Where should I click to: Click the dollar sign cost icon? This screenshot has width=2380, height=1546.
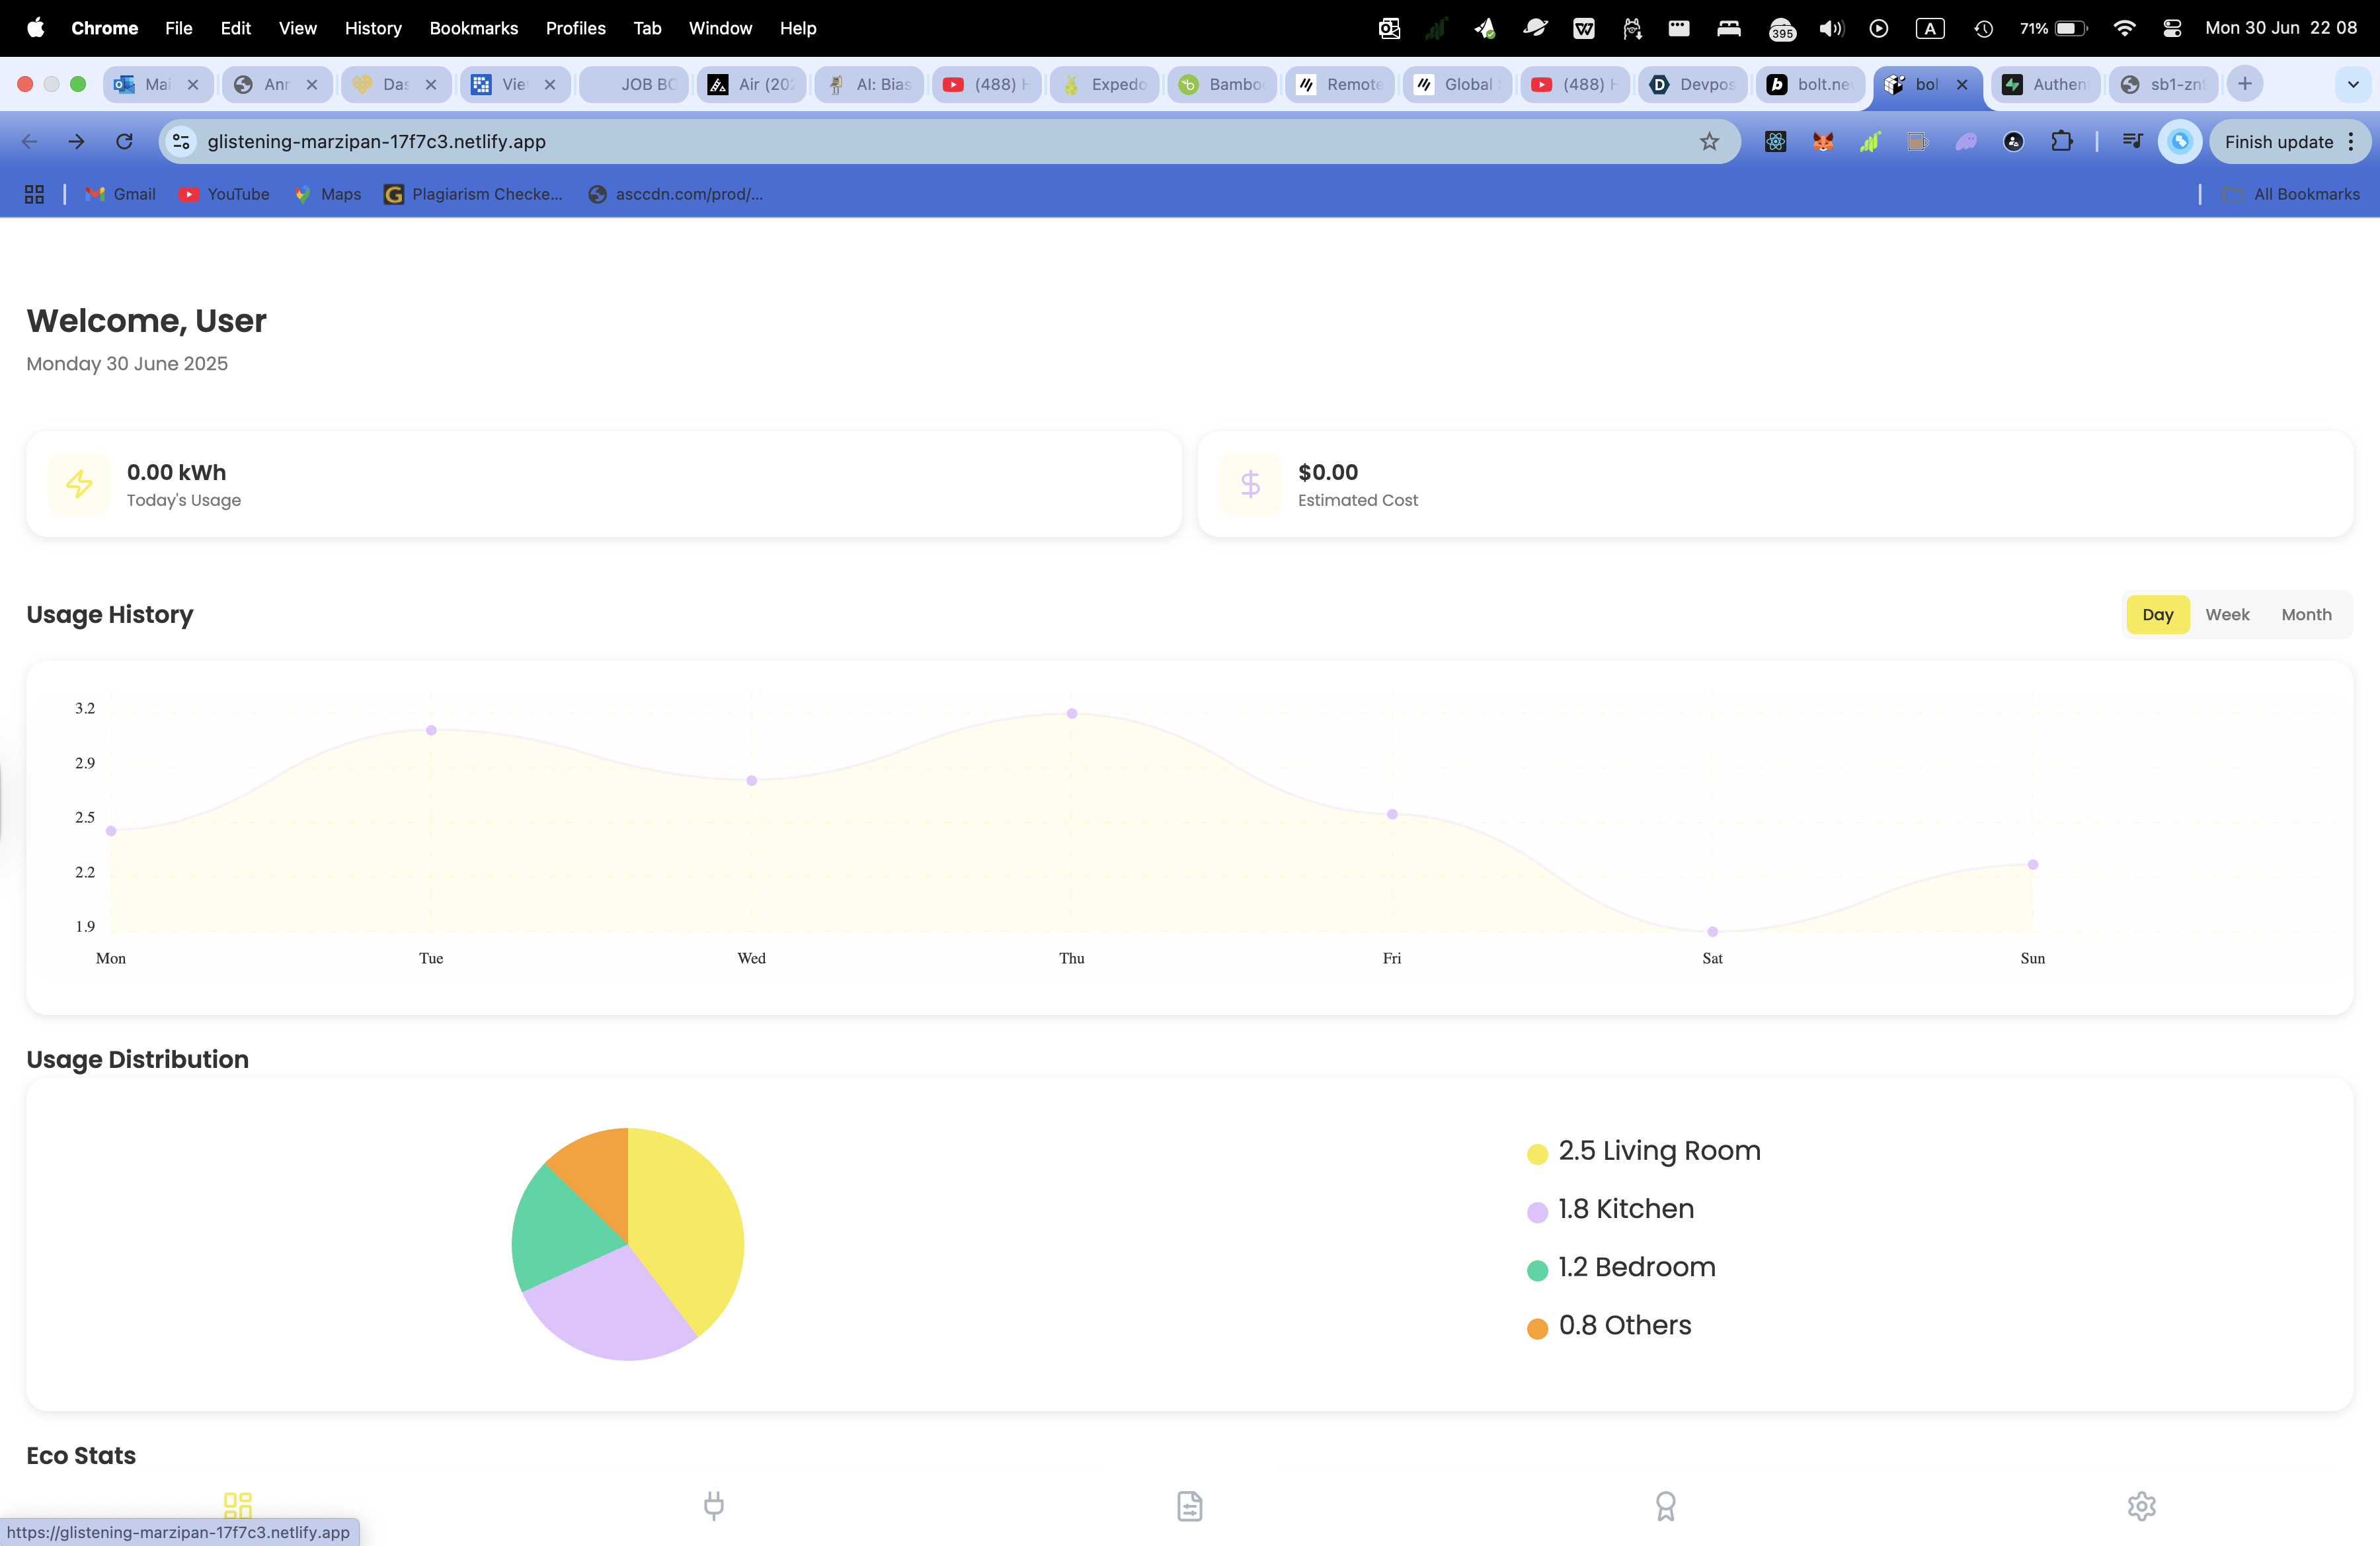(1250, 485)
